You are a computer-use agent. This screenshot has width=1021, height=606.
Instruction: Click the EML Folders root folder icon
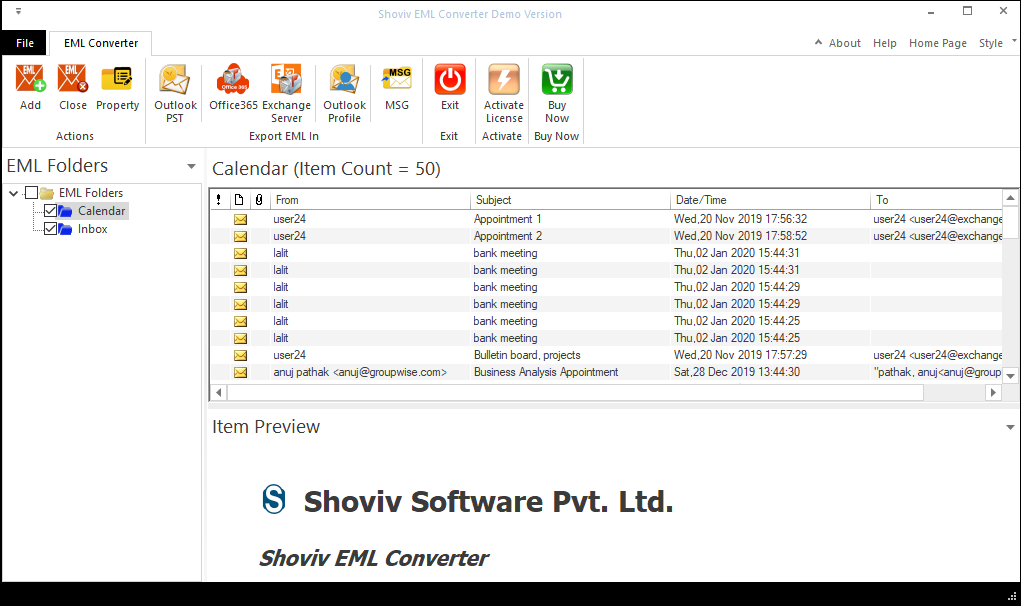[x=47, y=193]
